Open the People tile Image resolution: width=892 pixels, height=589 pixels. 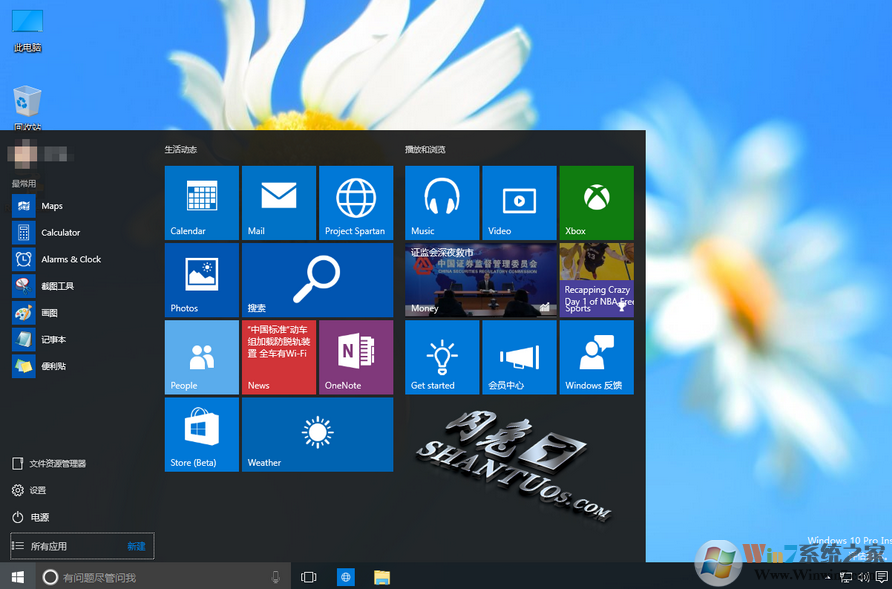[x=202, y=357]
